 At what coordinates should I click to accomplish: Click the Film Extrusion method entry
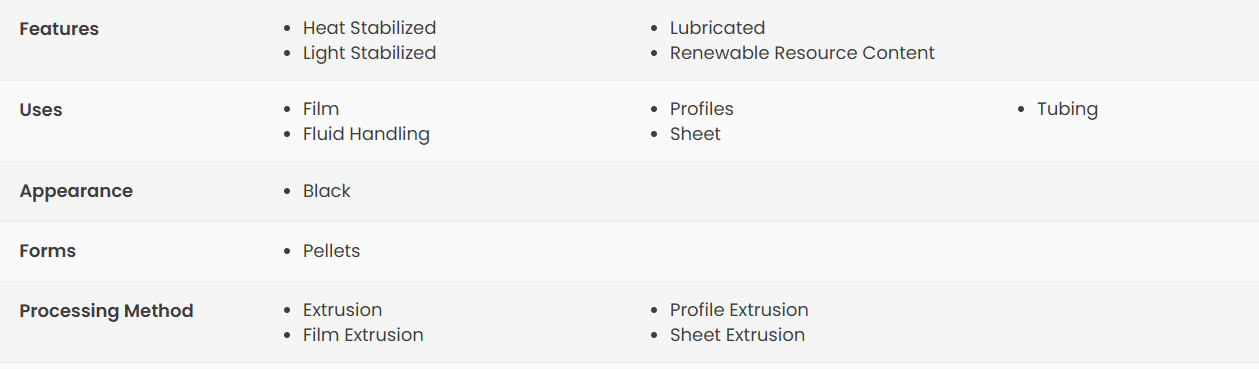363,335
